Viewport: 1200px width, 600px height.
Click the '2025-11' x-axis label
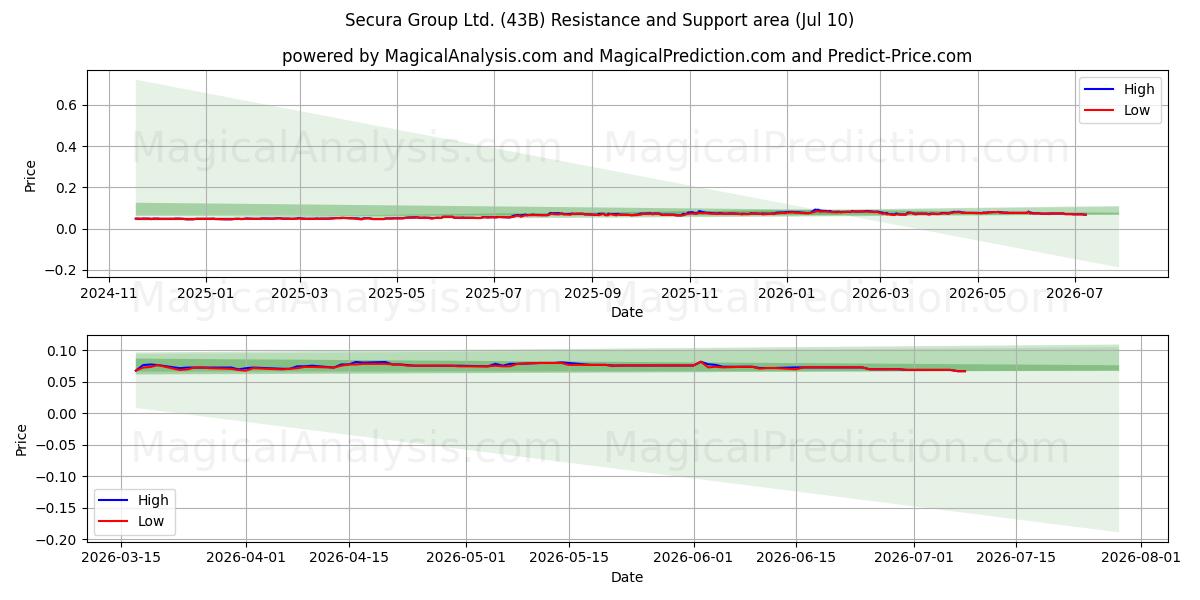click(x=689, y=294)
